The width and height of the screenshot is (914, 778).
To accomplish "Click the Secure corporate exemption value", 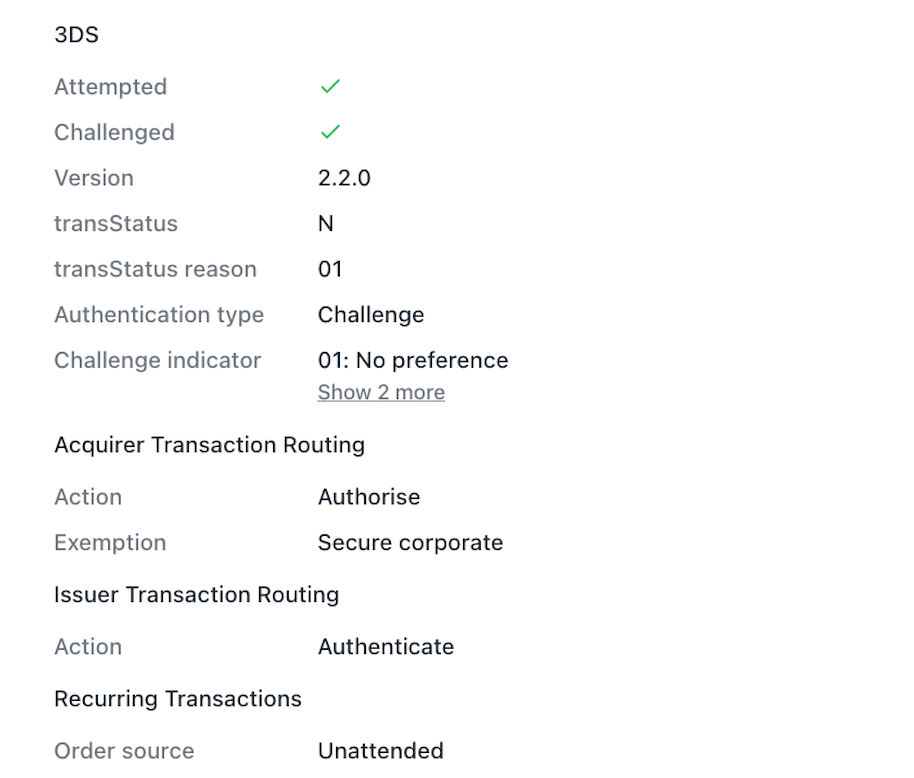I will [410, 543].
